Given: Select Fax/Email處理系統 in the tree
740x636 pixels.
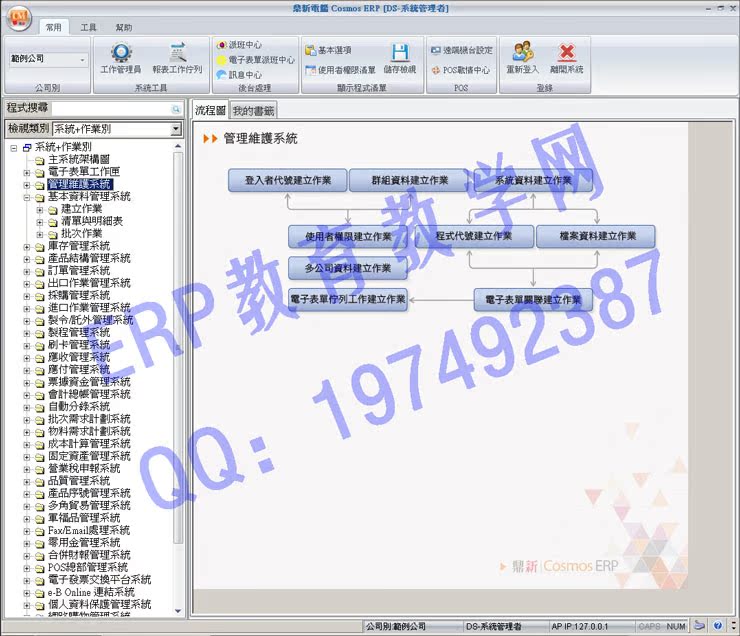Looking at the screenshot, I should coord(89,530).
